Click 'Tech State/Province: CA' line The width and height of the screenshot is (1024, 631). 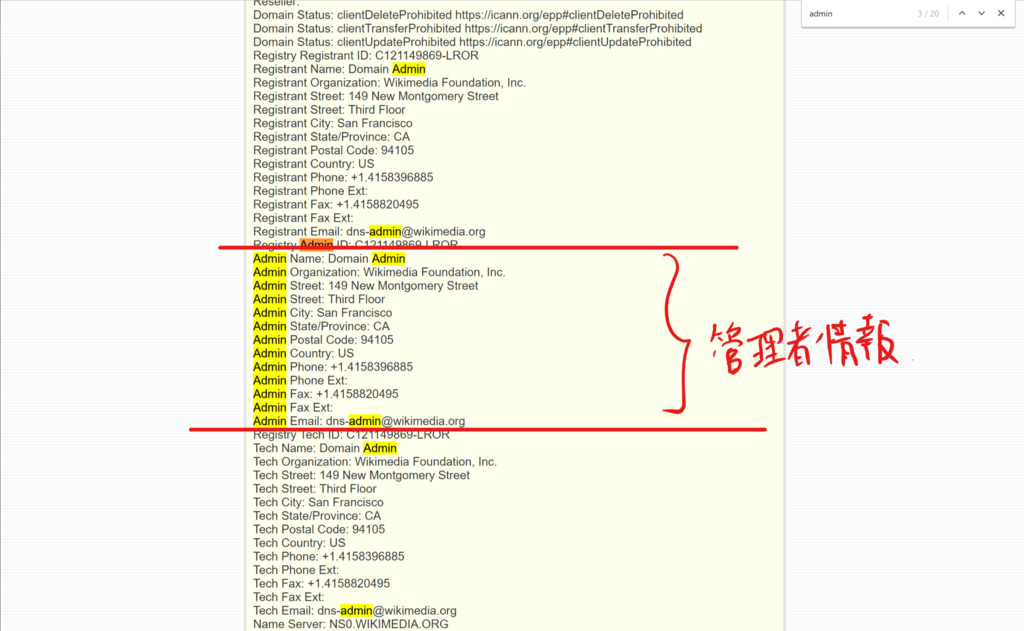pyautogui.click(x=317, y=516)
